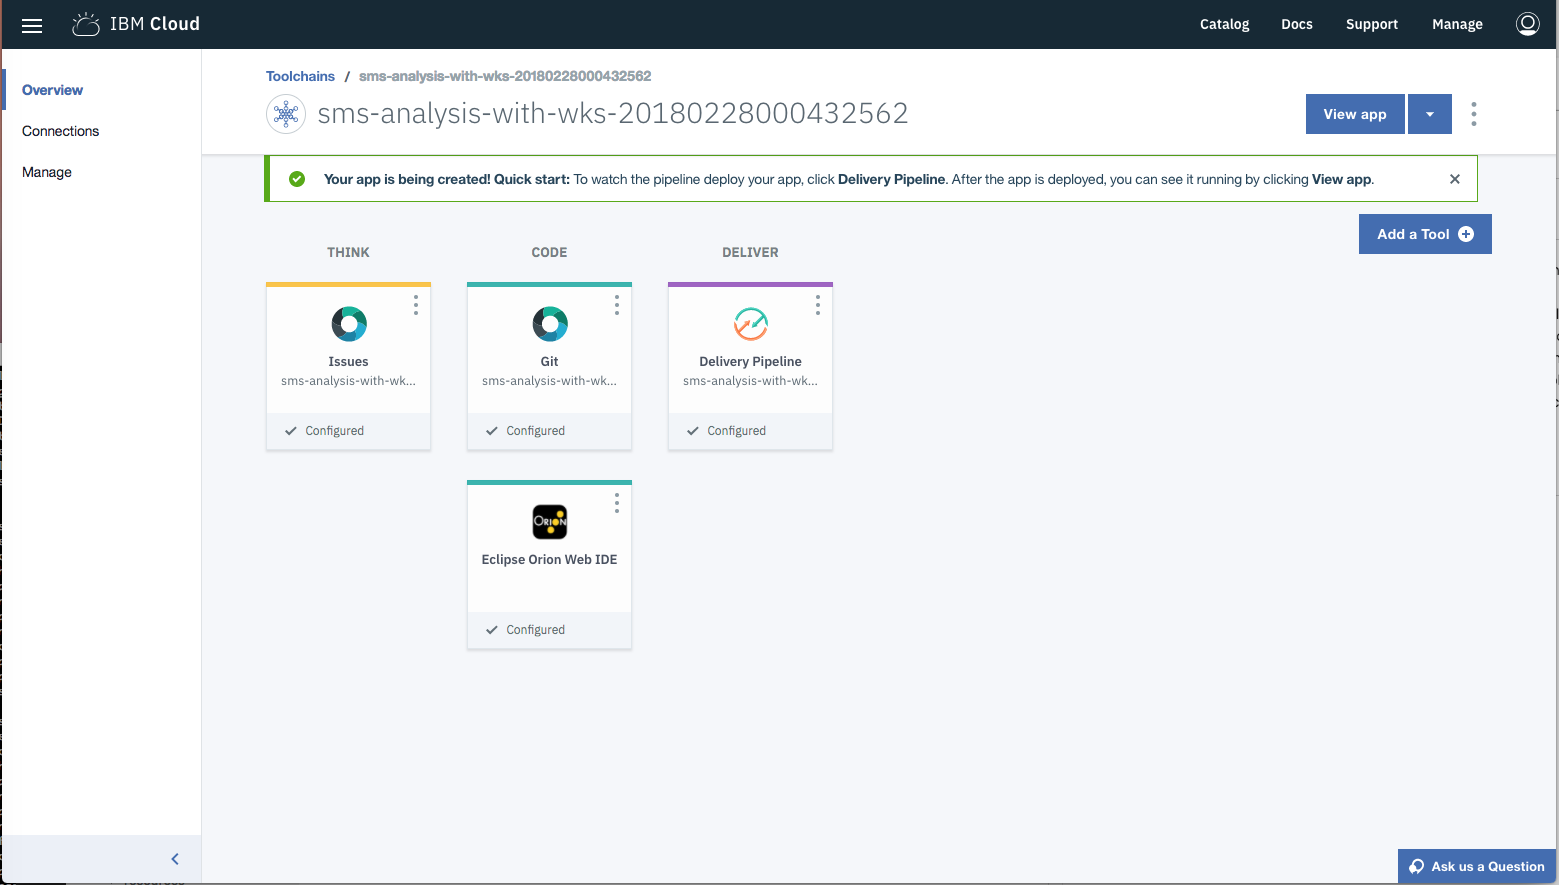
Task: Click the DELIVER column heading
Action: tap(750, 252)
